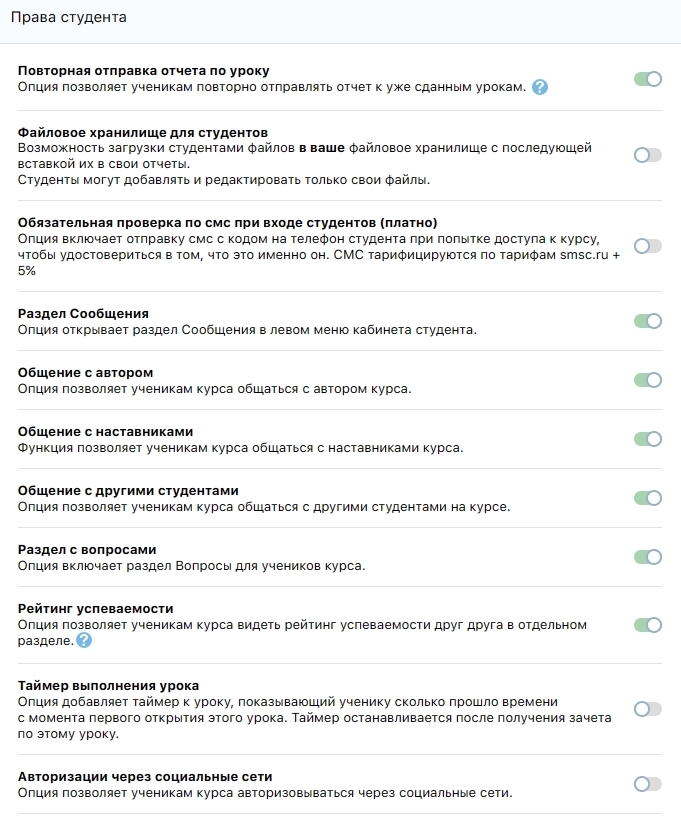Toggle off Раздел Сообщения switch
This screenshot has width=681, height=819.
click(647, 321)
